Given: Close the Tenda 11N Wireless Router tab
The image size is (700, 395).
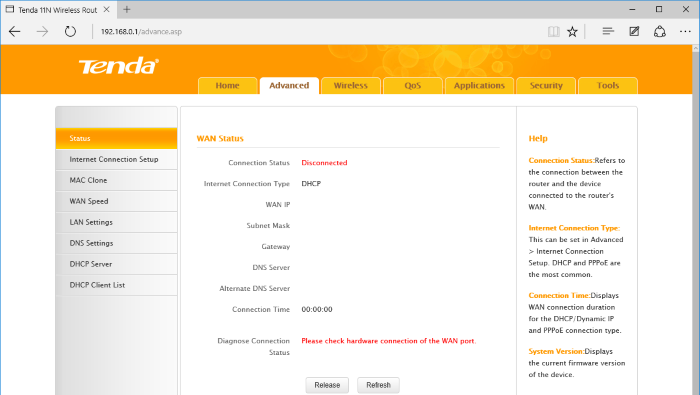Looking at the screenshot, I should point(106,9).
